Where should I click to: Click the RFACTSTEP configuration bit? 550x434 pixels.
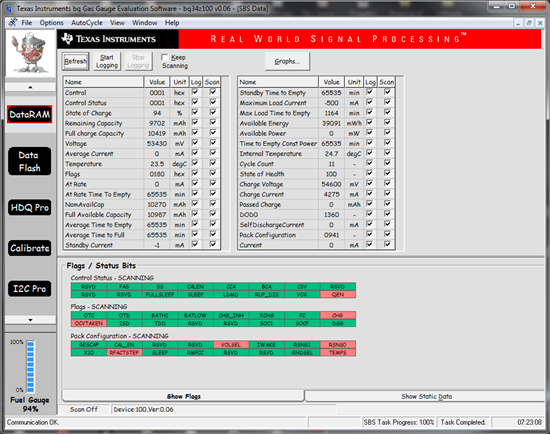point(124,353)
